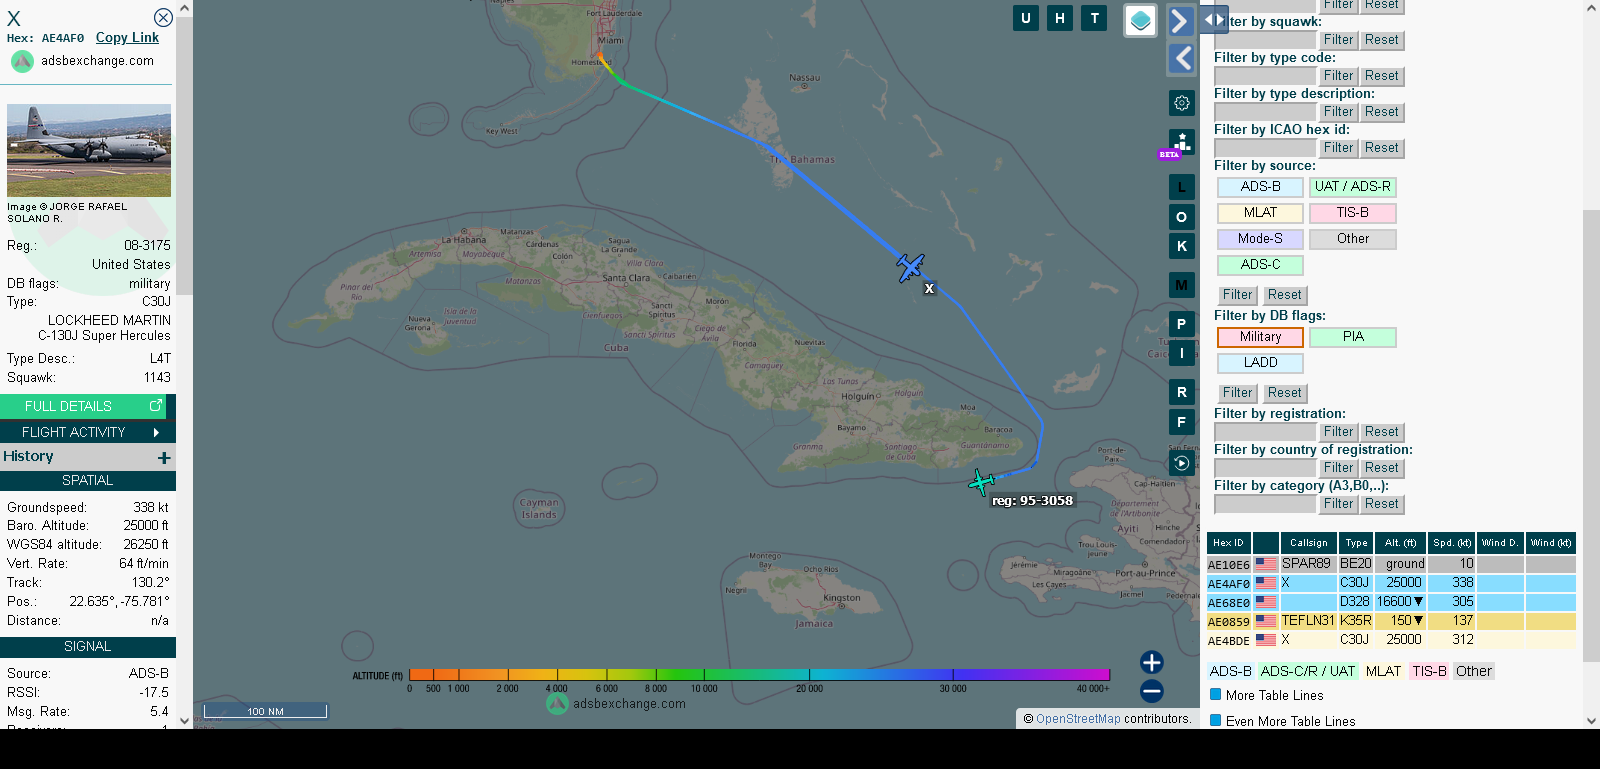This screenshot has width=1600, height=769.
Task: Toggle Other source filter
Action: coord(1352,239)
